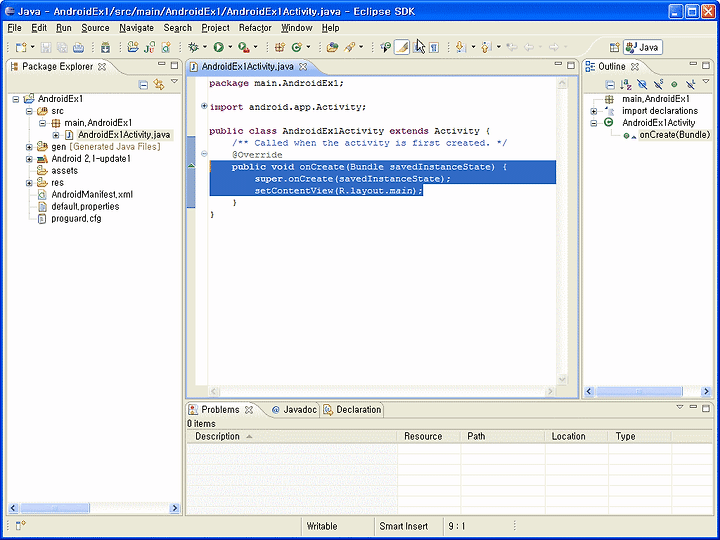Click the Next Annotation icon
Image resolution: width=720 pixels, height=540 pixels.
(x=461, y=47)
